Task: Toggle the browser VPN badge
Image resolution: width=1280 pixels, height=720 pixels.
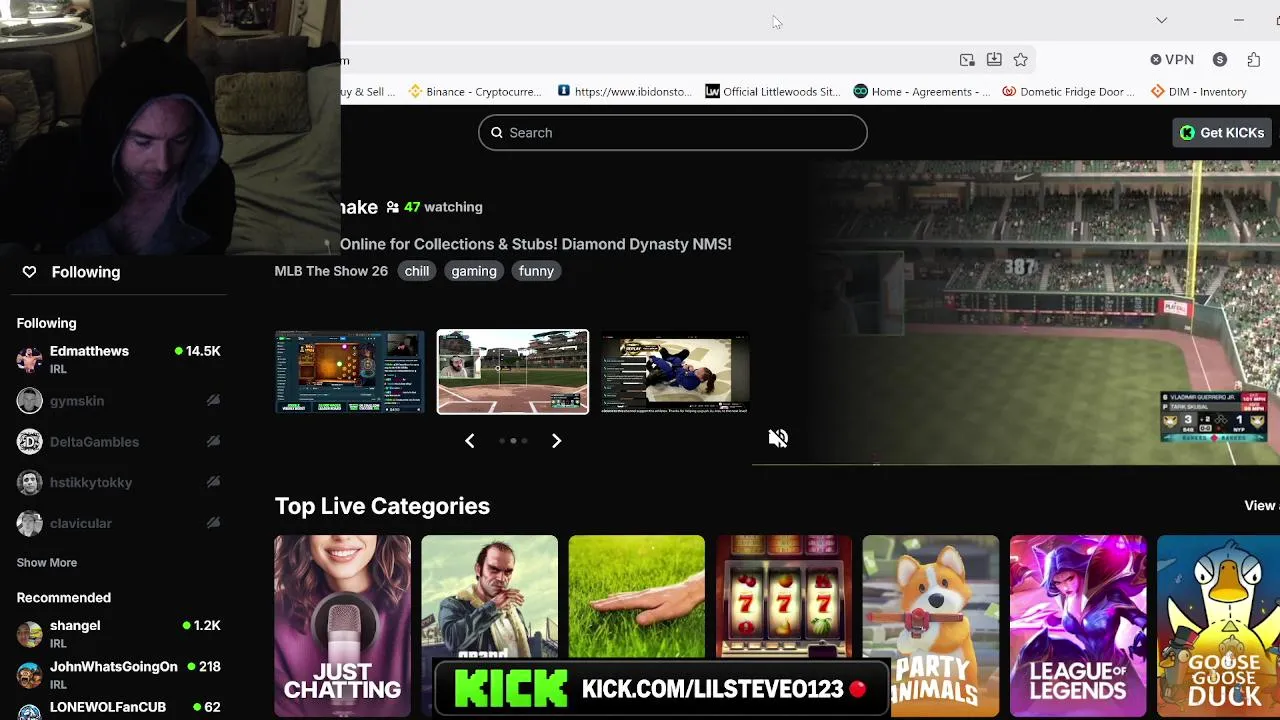Action: [1172, 60]
